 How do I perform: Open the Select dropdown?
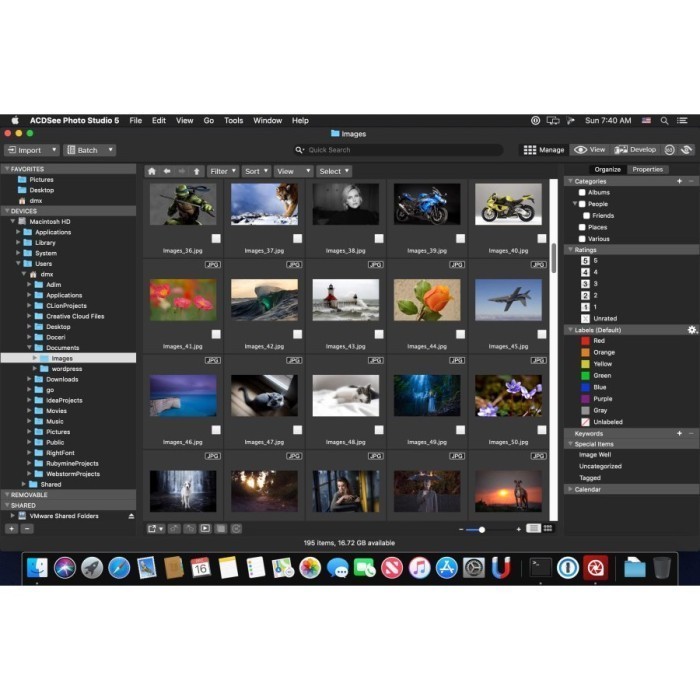tap(333, 171)
